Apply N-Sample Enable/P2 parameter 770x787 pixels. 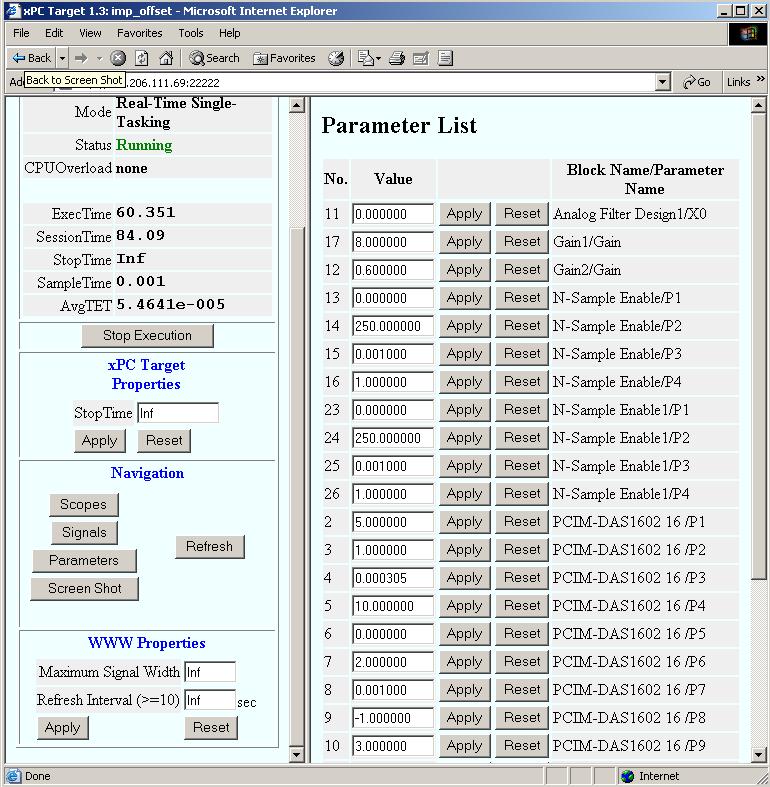pos(465,326)
